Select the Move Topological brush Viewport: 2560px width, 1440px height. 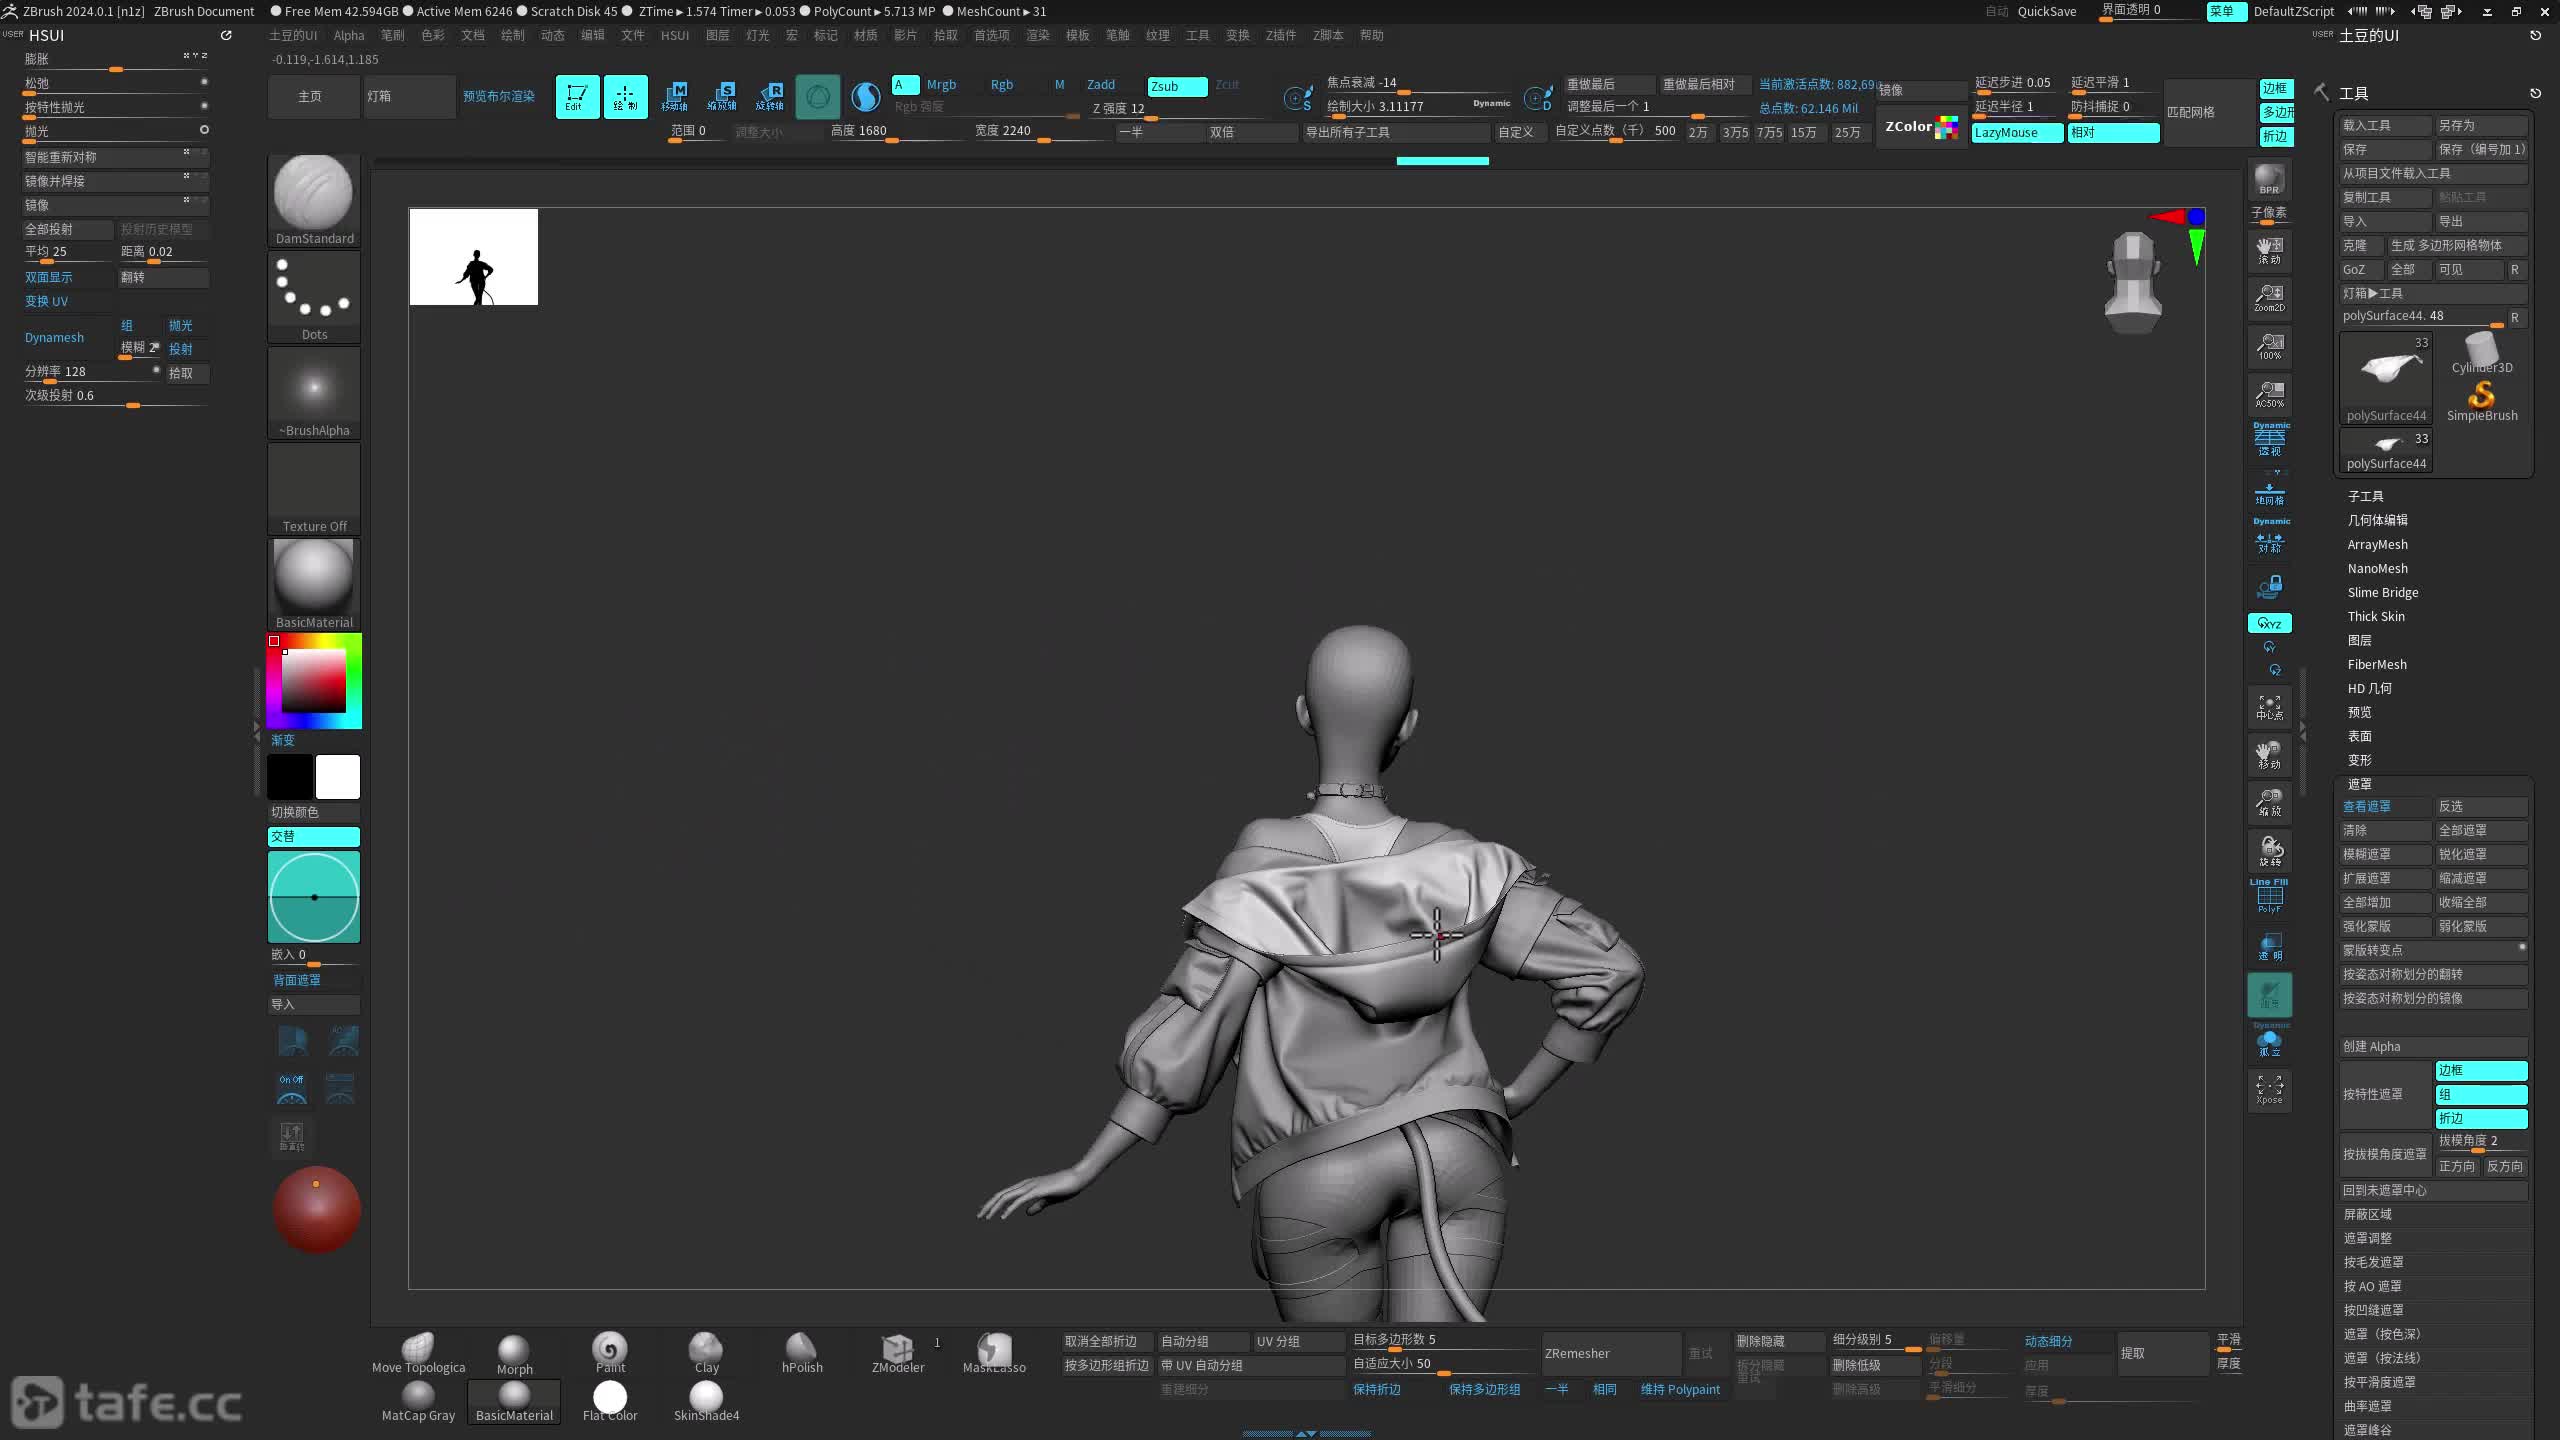click(418, 1353)
